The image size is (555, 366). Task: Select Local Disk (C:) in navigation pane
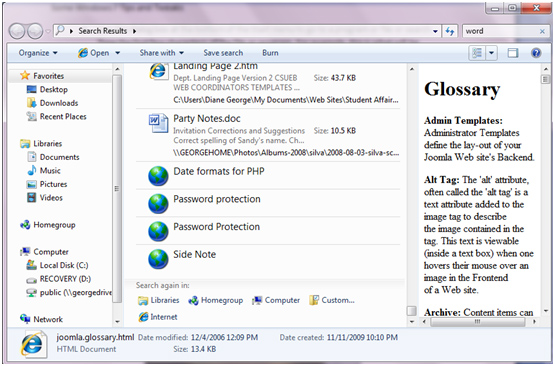[57, 265]
